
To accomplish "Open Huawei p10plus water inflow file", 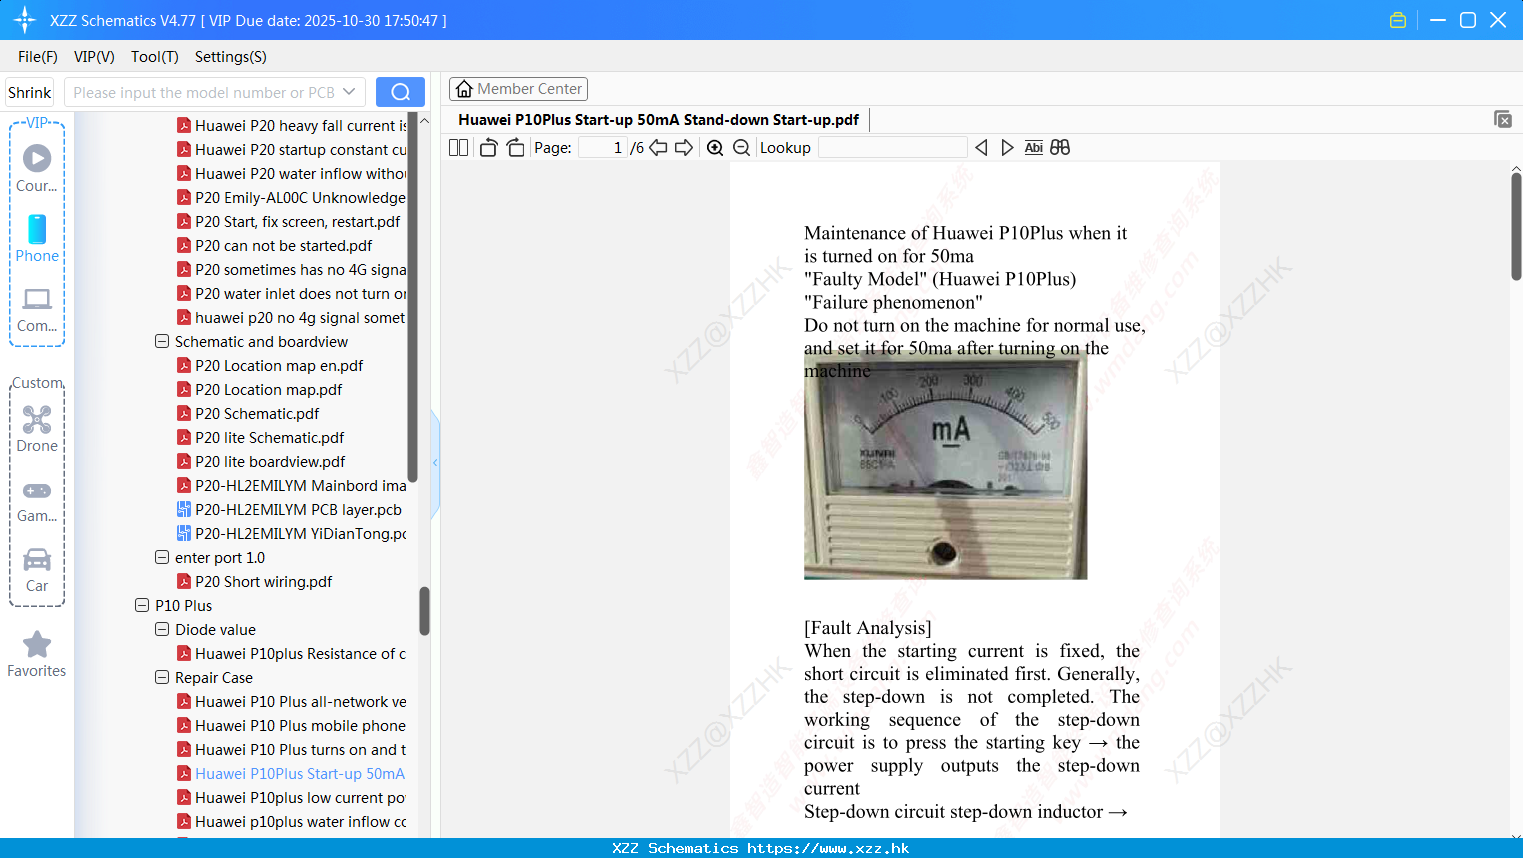I will 300,822.
